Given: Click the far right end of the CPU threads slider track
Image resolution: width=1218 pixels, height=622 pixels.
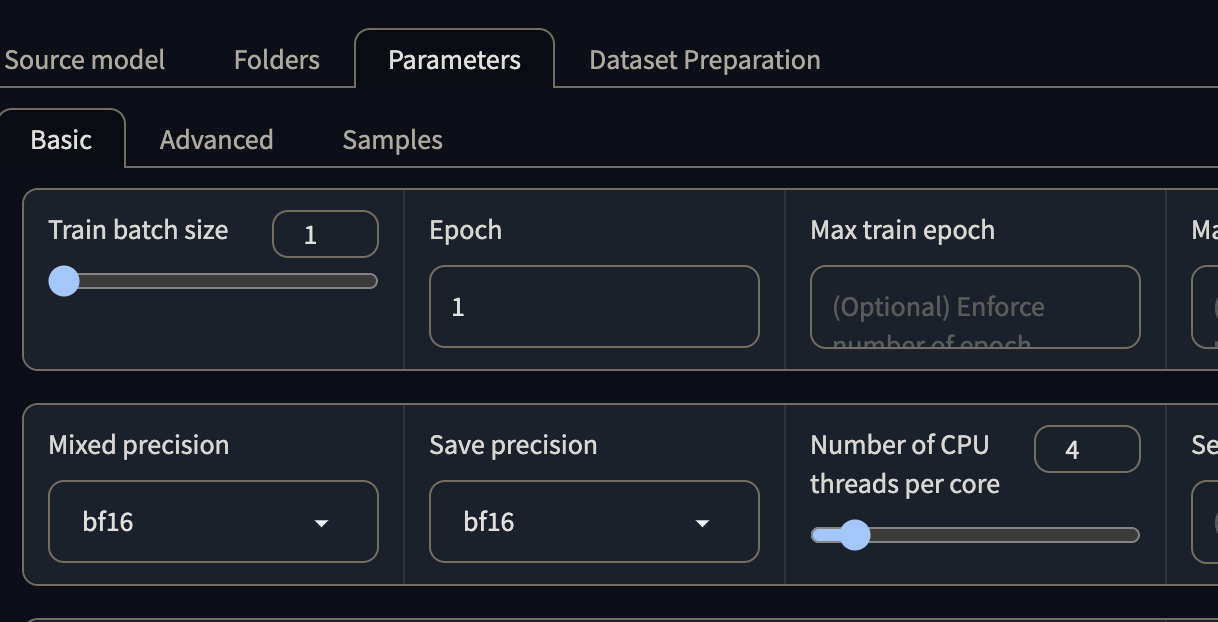Looking at the screenshot, I should click(x=1134, y=535).
